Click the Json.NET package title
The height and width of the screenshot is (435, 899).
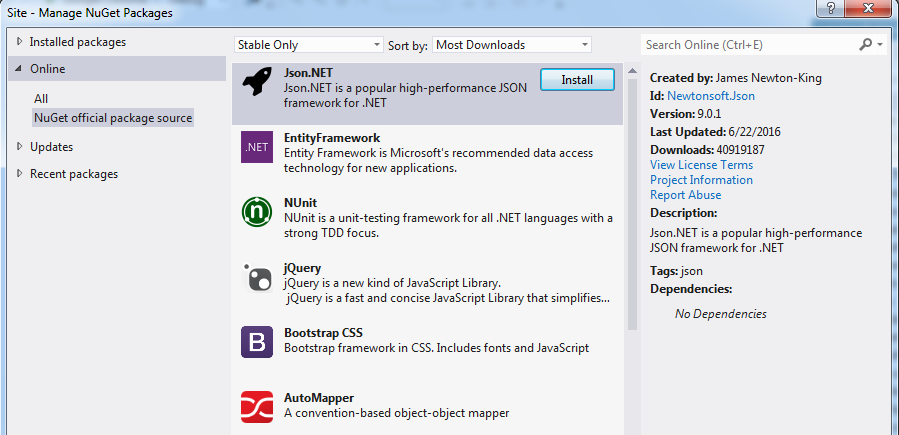click(308, 73)
